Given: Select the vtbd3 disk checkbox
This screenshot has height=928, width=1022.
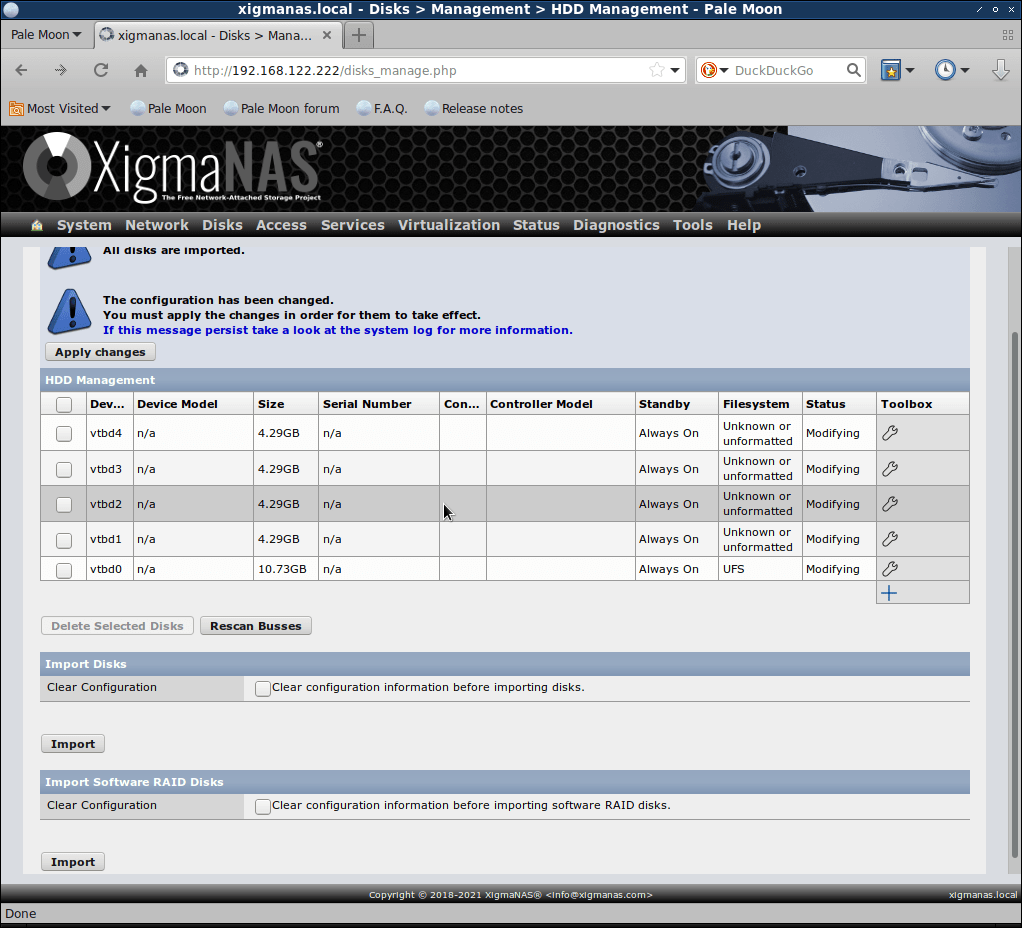Looking at the screenshot, I should pos(64,469).
